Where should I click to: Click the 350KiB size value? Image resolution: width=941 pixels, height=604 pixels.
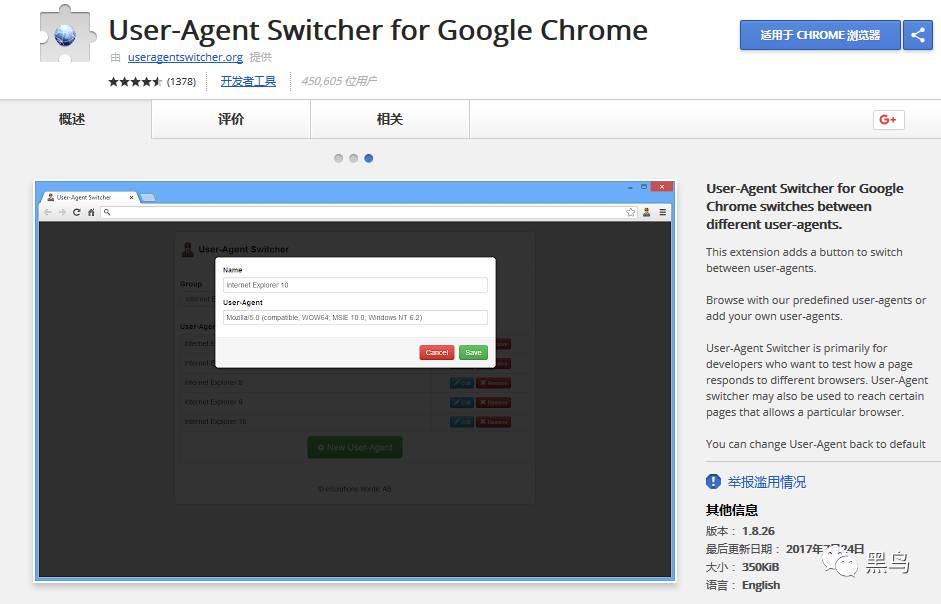point(760,567)
